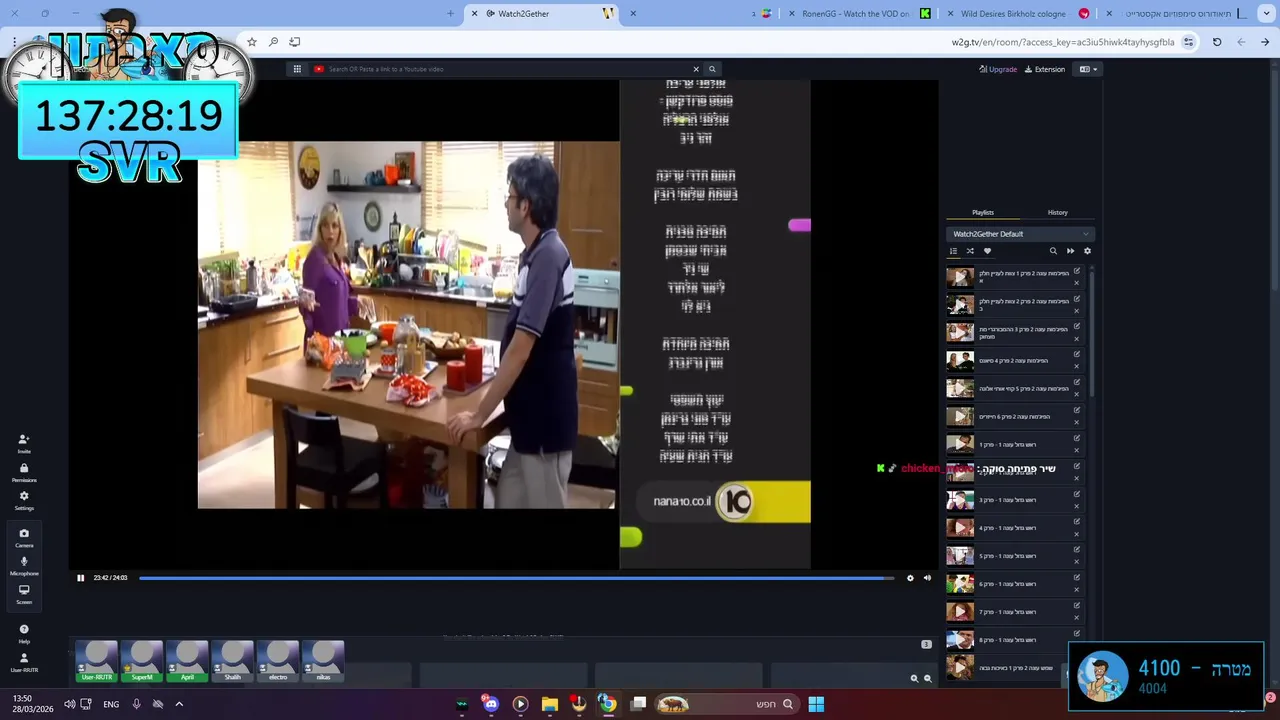
Task: Toggle playlist shuffle
Action: [x=970, y=251]
